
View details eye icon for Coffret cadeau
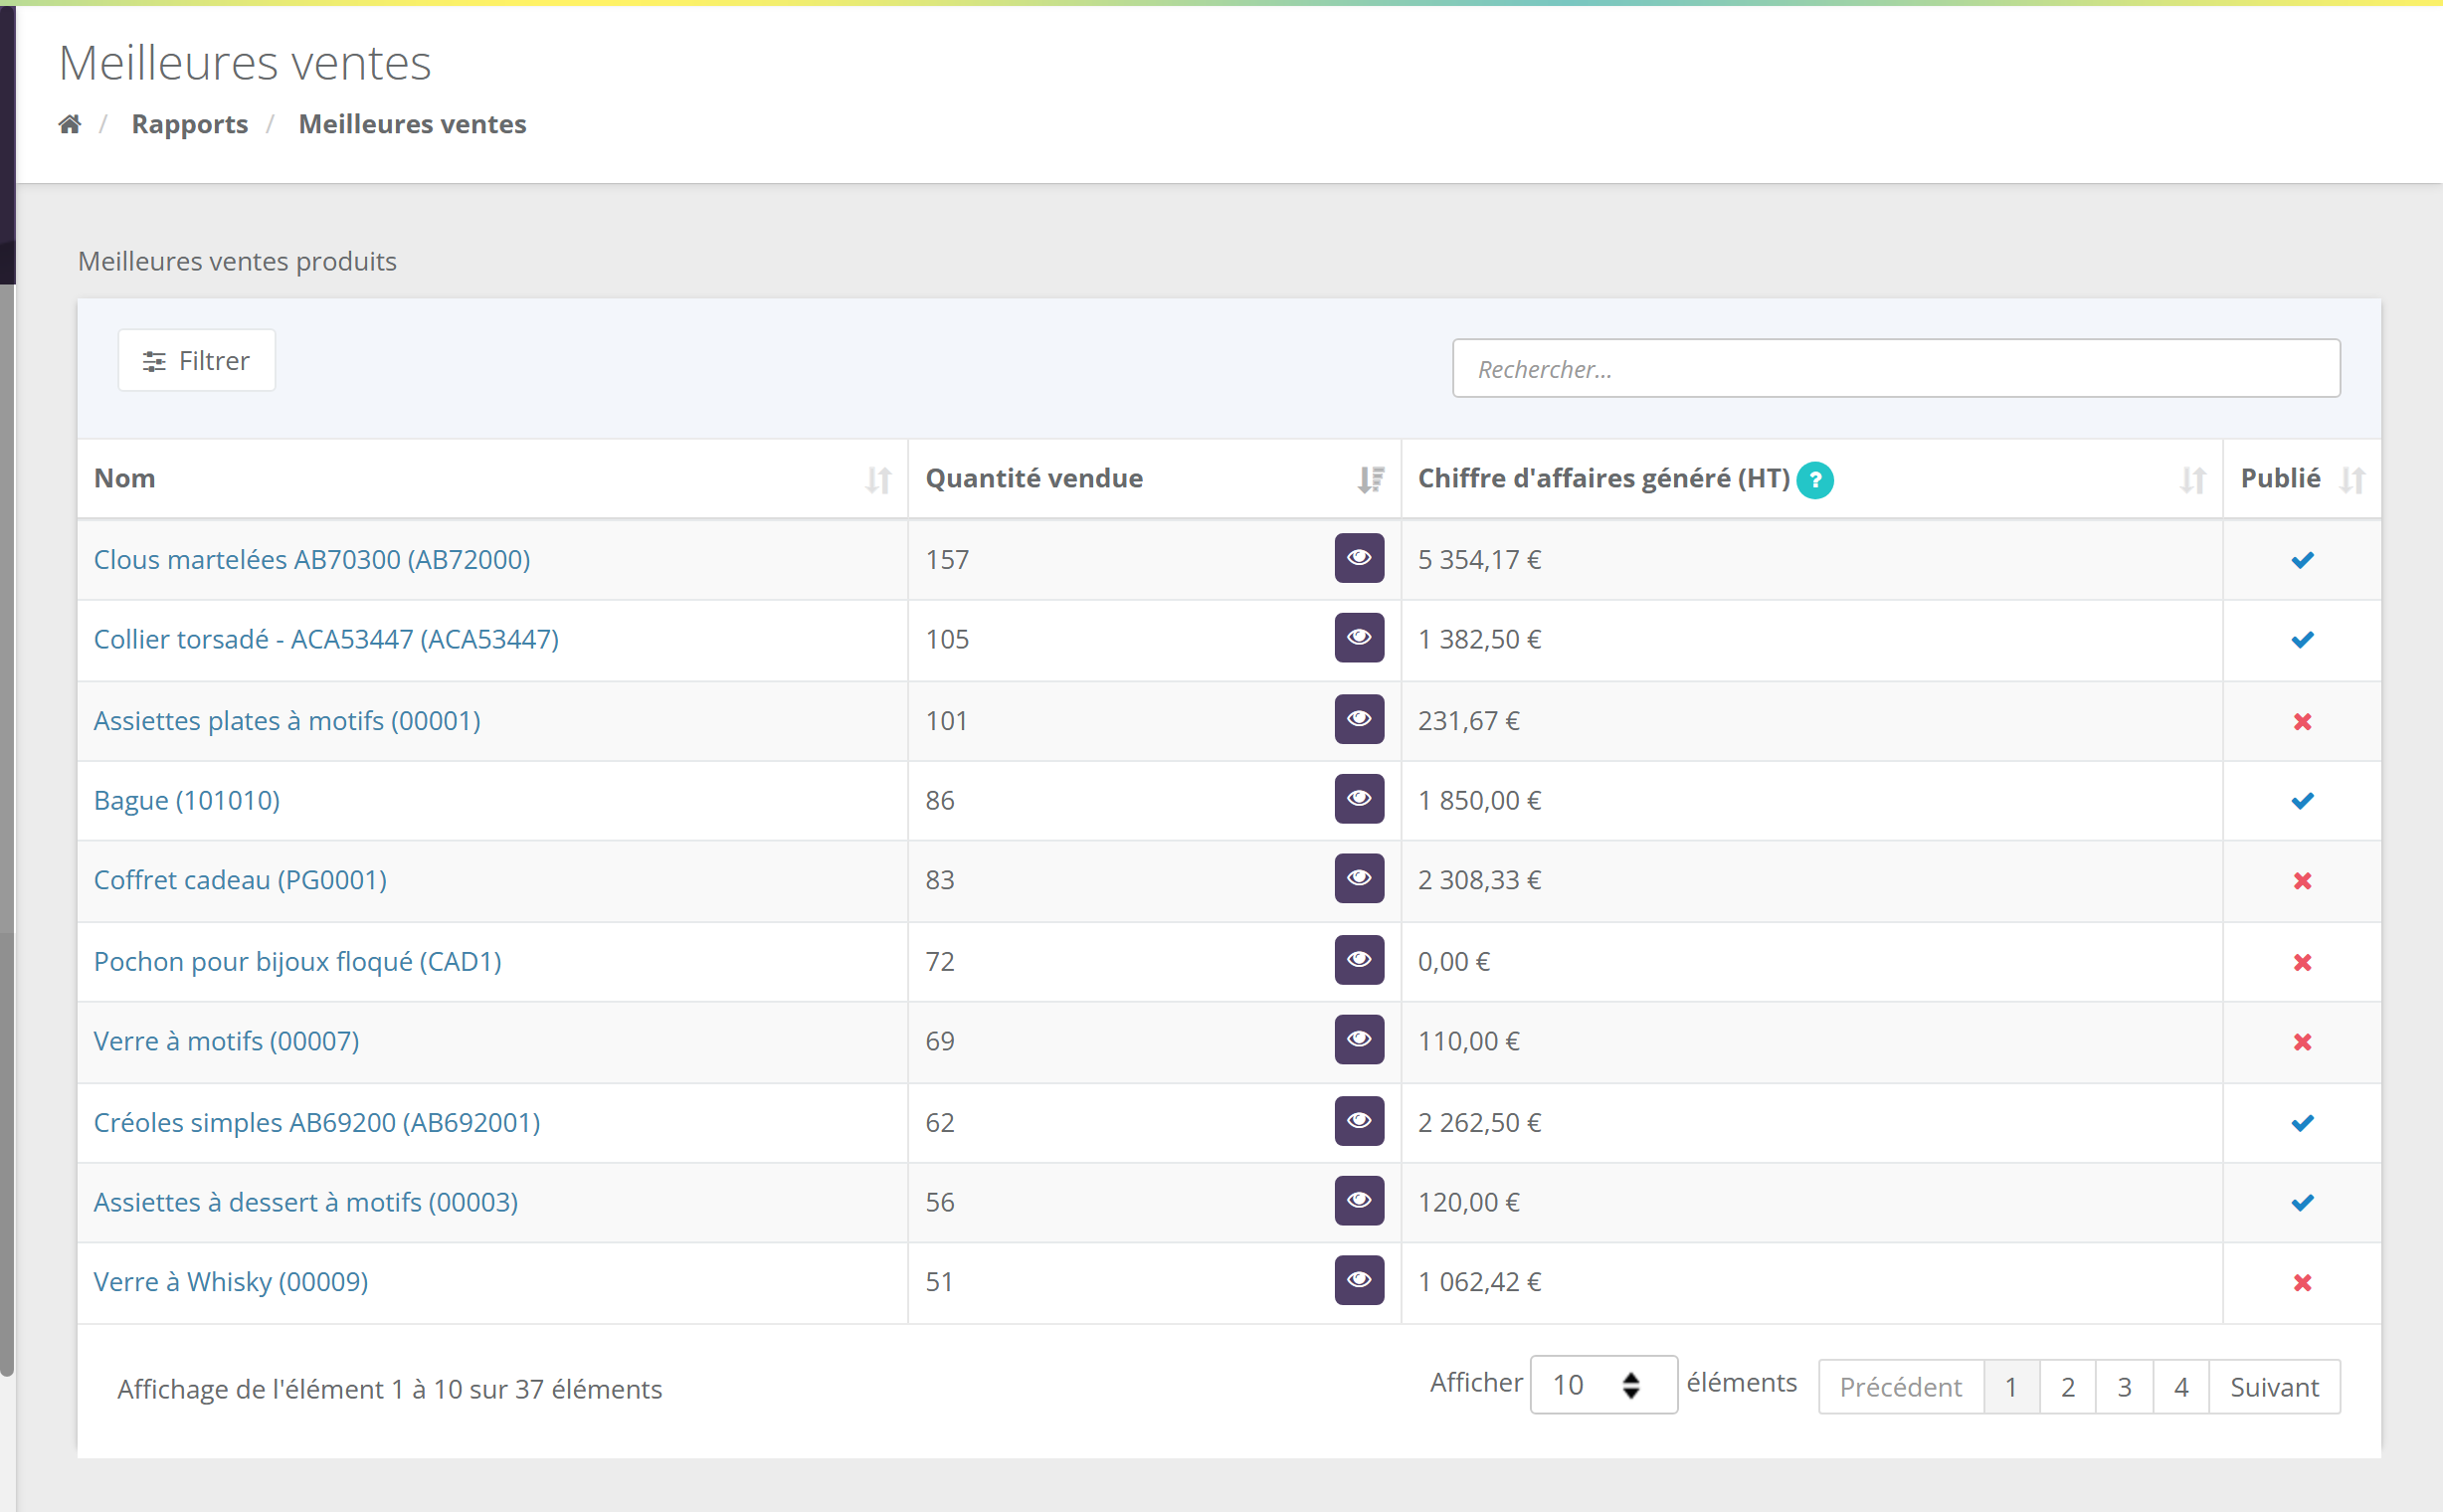[x=1359, y=879]
